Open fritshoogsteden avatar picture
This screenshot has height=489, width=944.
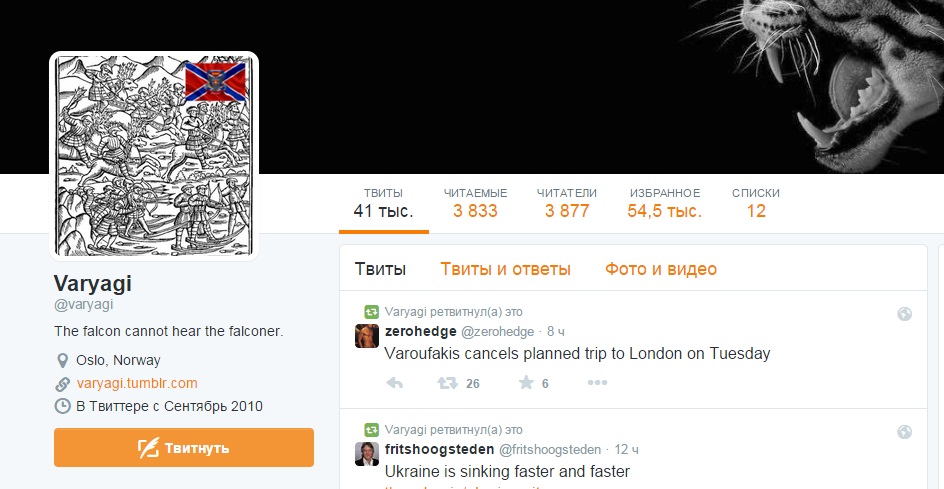tap(367, 454)
